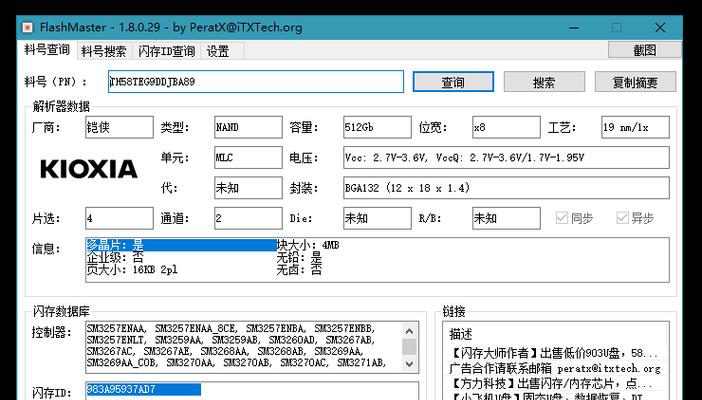This screenshot has height=400, width=702.
Task: Minimize the FlashMaster window
Action: pyautogui.click(x=574, y=28)
